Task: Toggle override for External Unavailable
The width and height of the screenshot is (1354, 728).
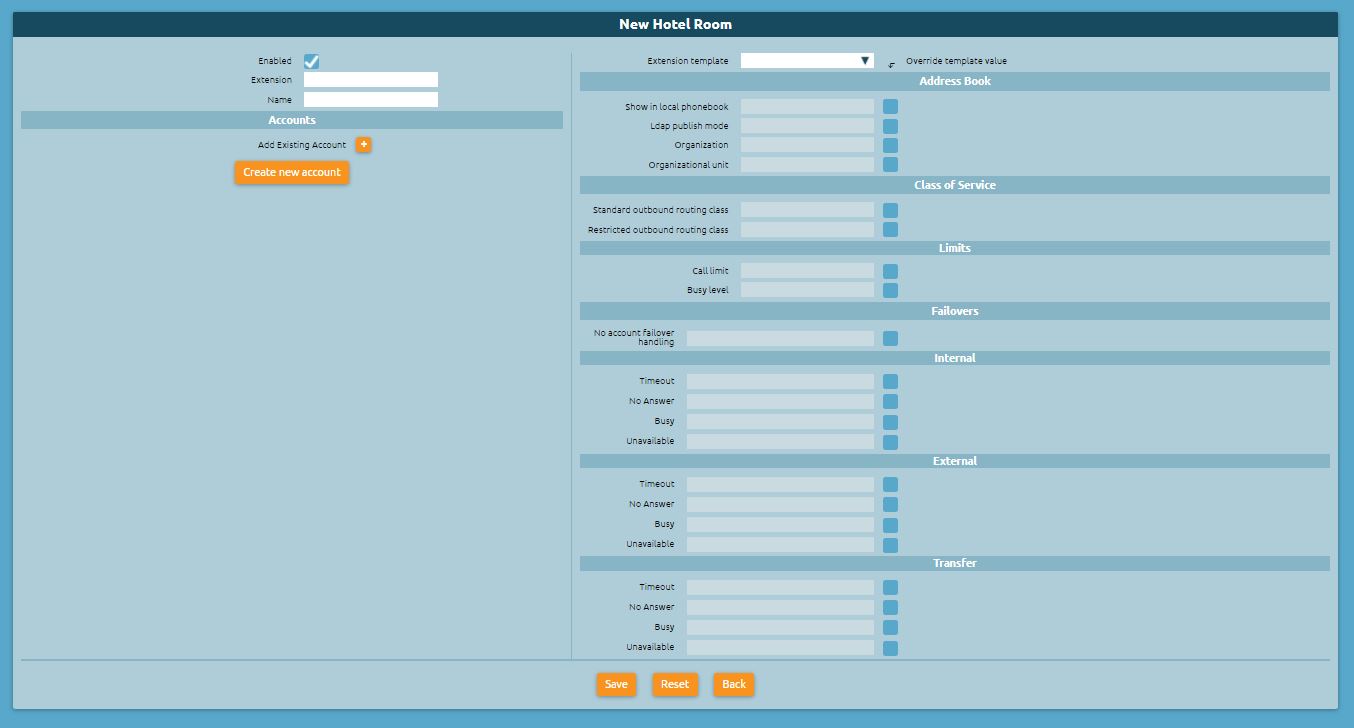Action: pos(890,545)
